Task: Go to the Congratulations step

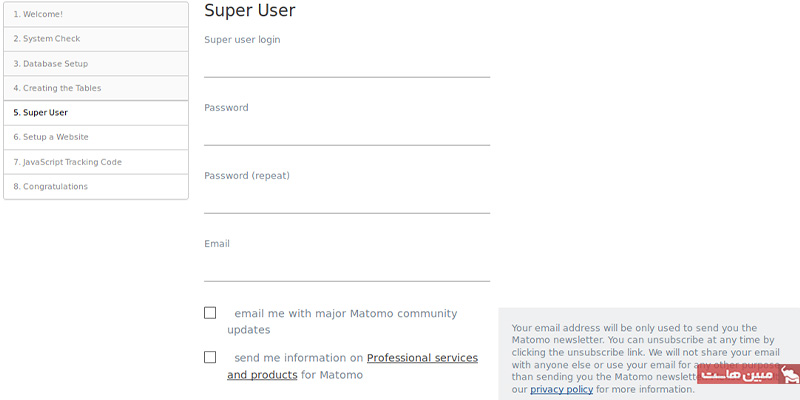Action: pos(96,186)
